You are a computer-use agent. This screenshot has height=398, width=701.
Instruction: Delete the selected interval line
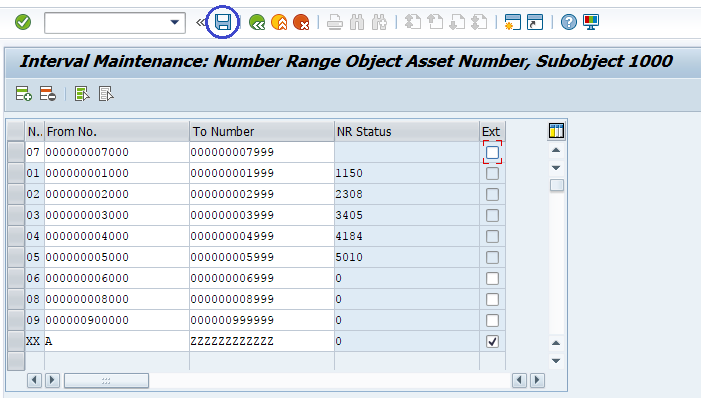click(x=47, y=94)
